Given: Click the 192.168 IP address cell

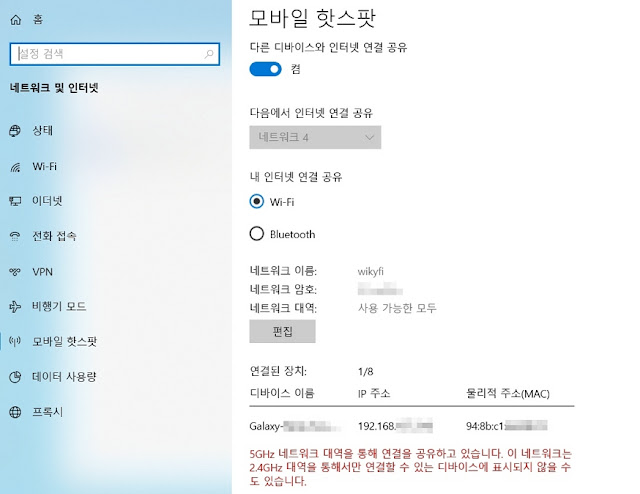Looking at the screenshot, I should point(395,426).
